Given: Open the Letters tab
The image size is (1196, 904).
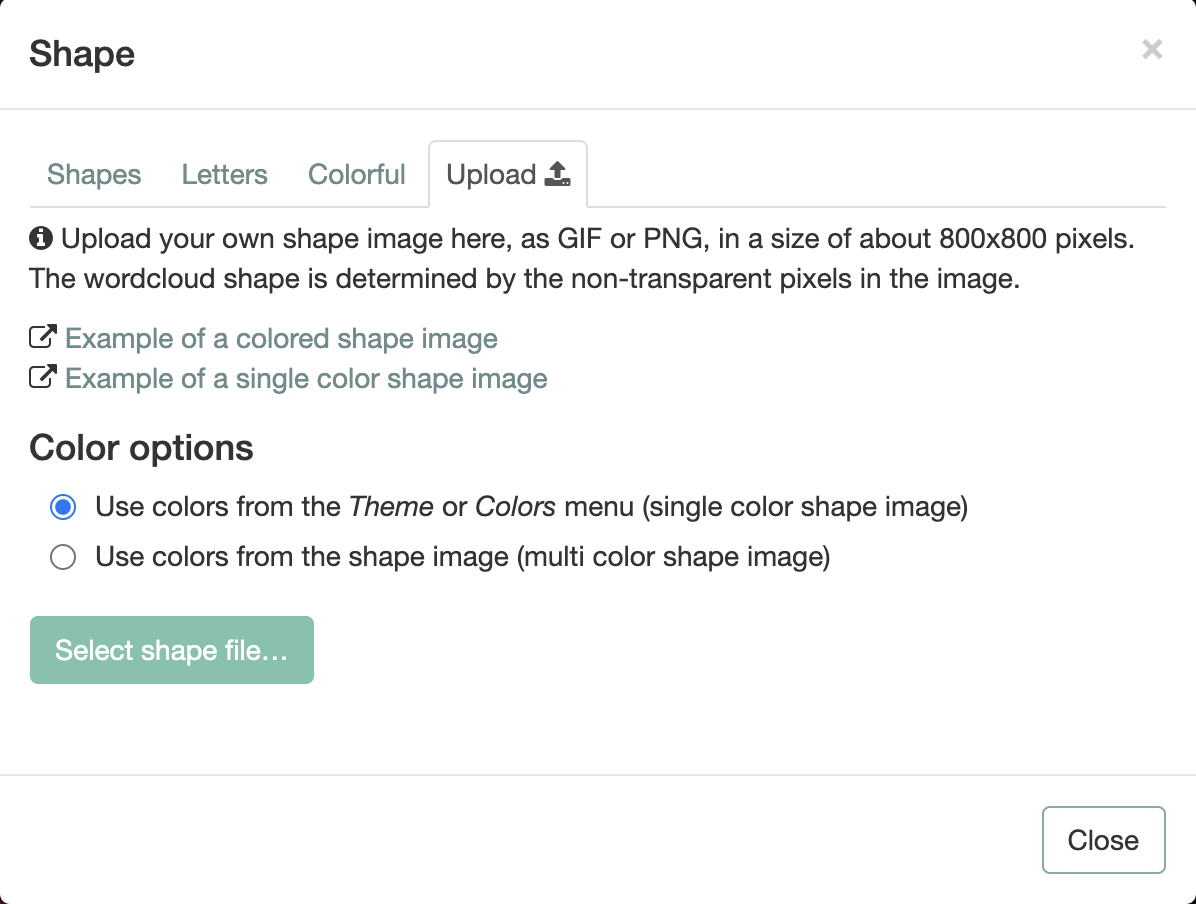Looking at the screenshot, I should pyautogui.click(x=224, y=175).
